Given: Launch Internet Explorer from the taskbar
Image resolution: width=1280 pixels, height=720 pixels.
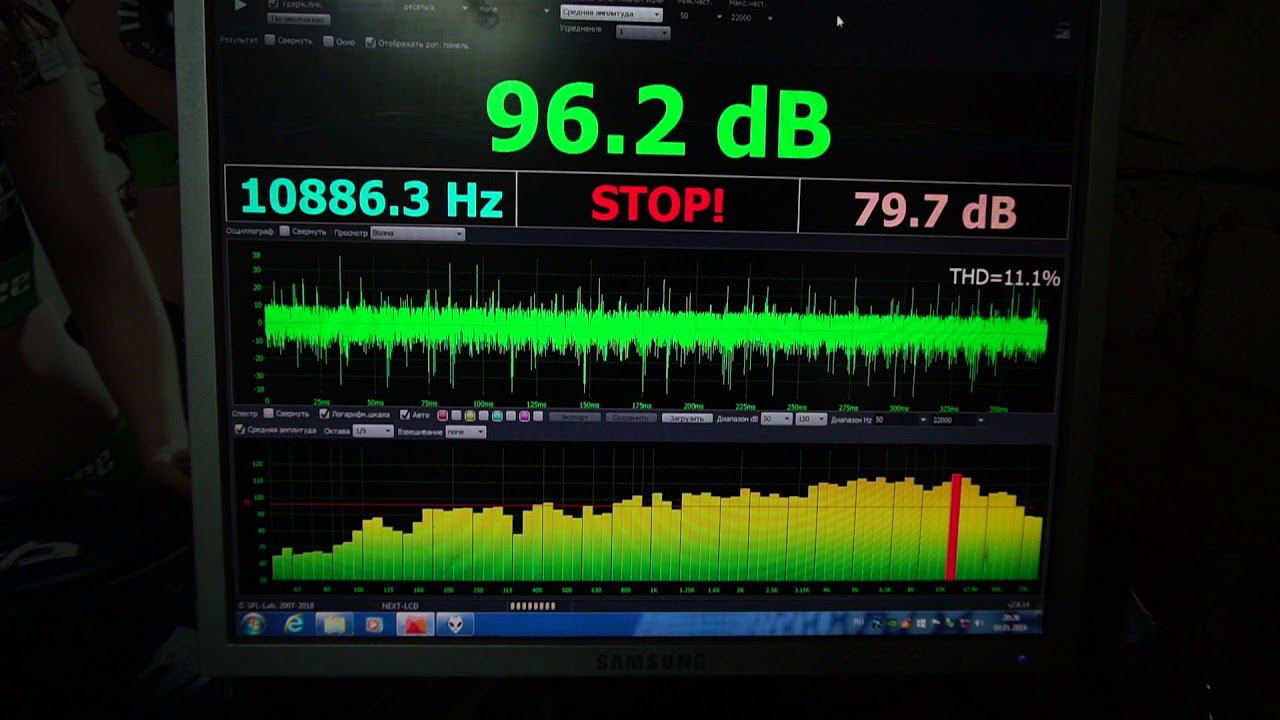Looking at the screenshot, I should pos(294,624).
